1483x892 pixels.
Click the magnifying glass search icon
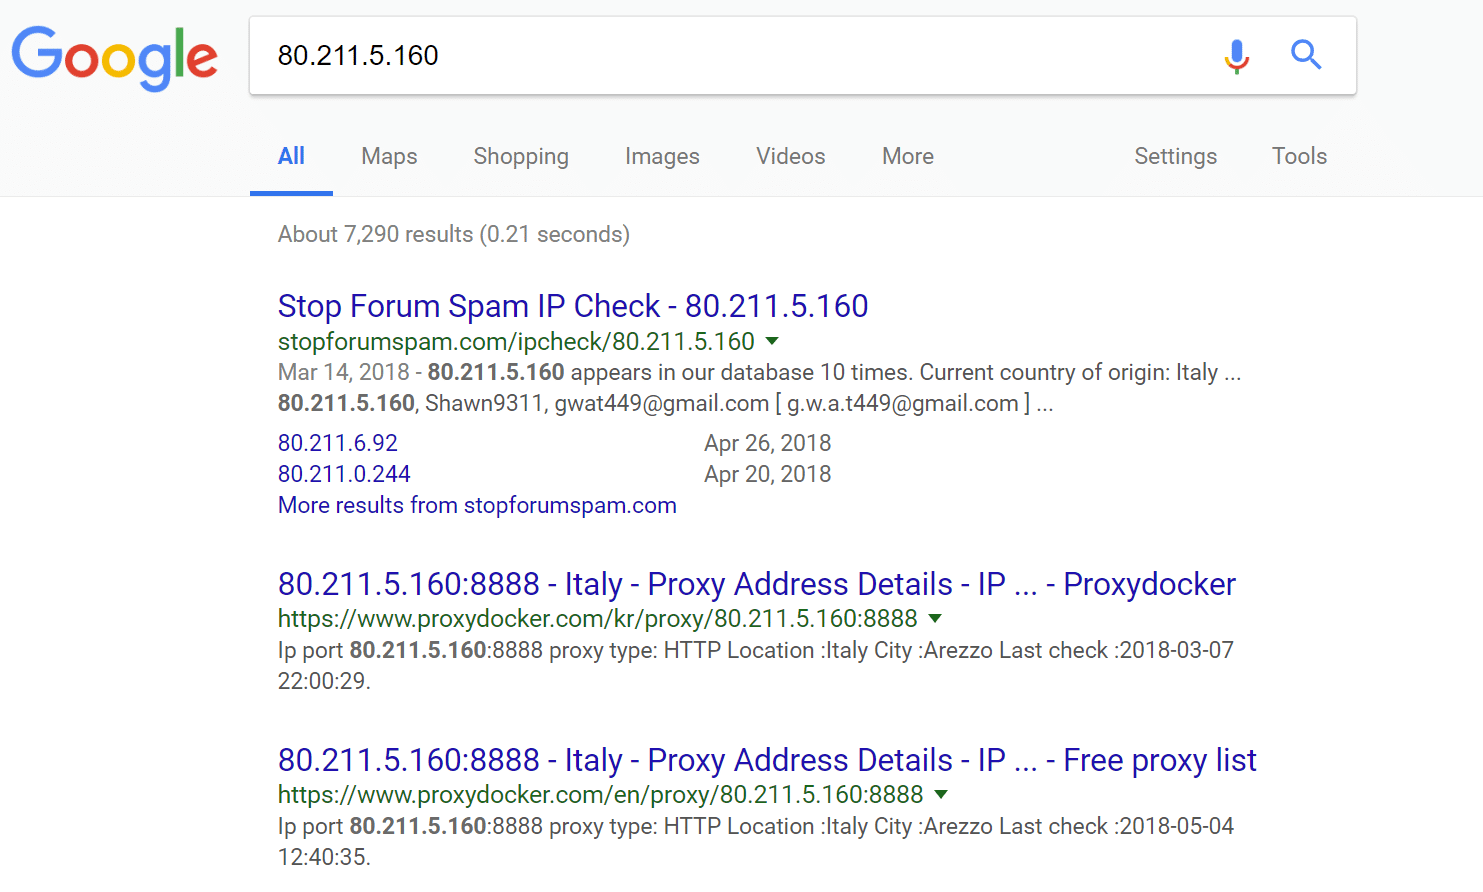[x=1306, y=56]
